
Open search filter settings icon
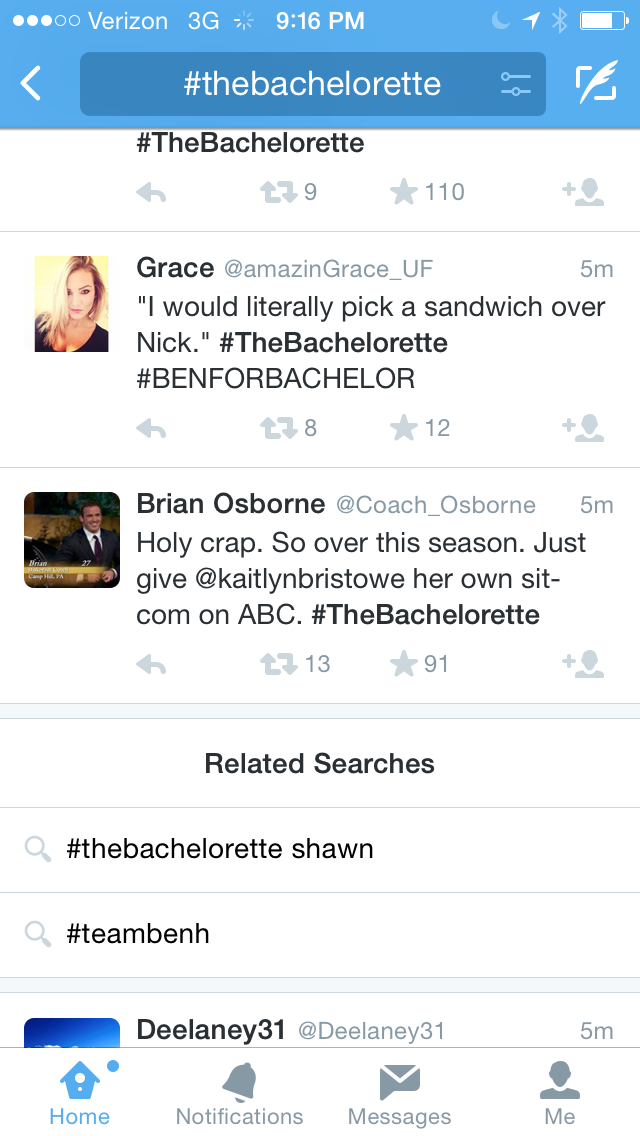click(x=515, y=84)
